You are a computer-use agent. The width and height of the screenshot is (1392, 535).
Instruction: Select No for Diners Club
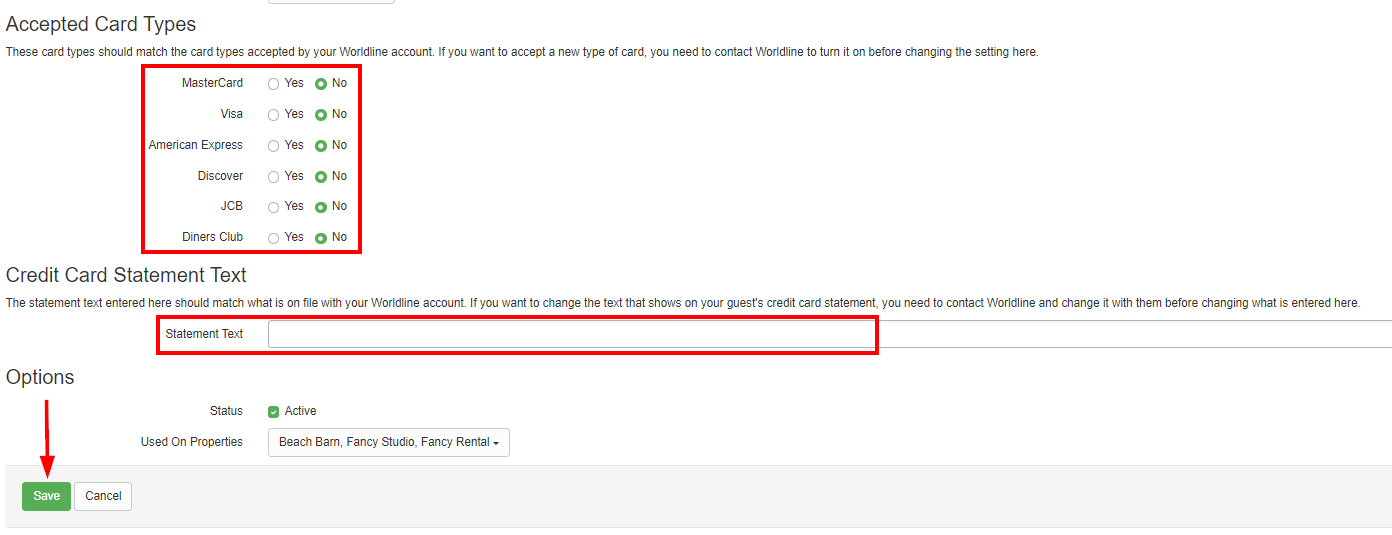click(321, 238)
